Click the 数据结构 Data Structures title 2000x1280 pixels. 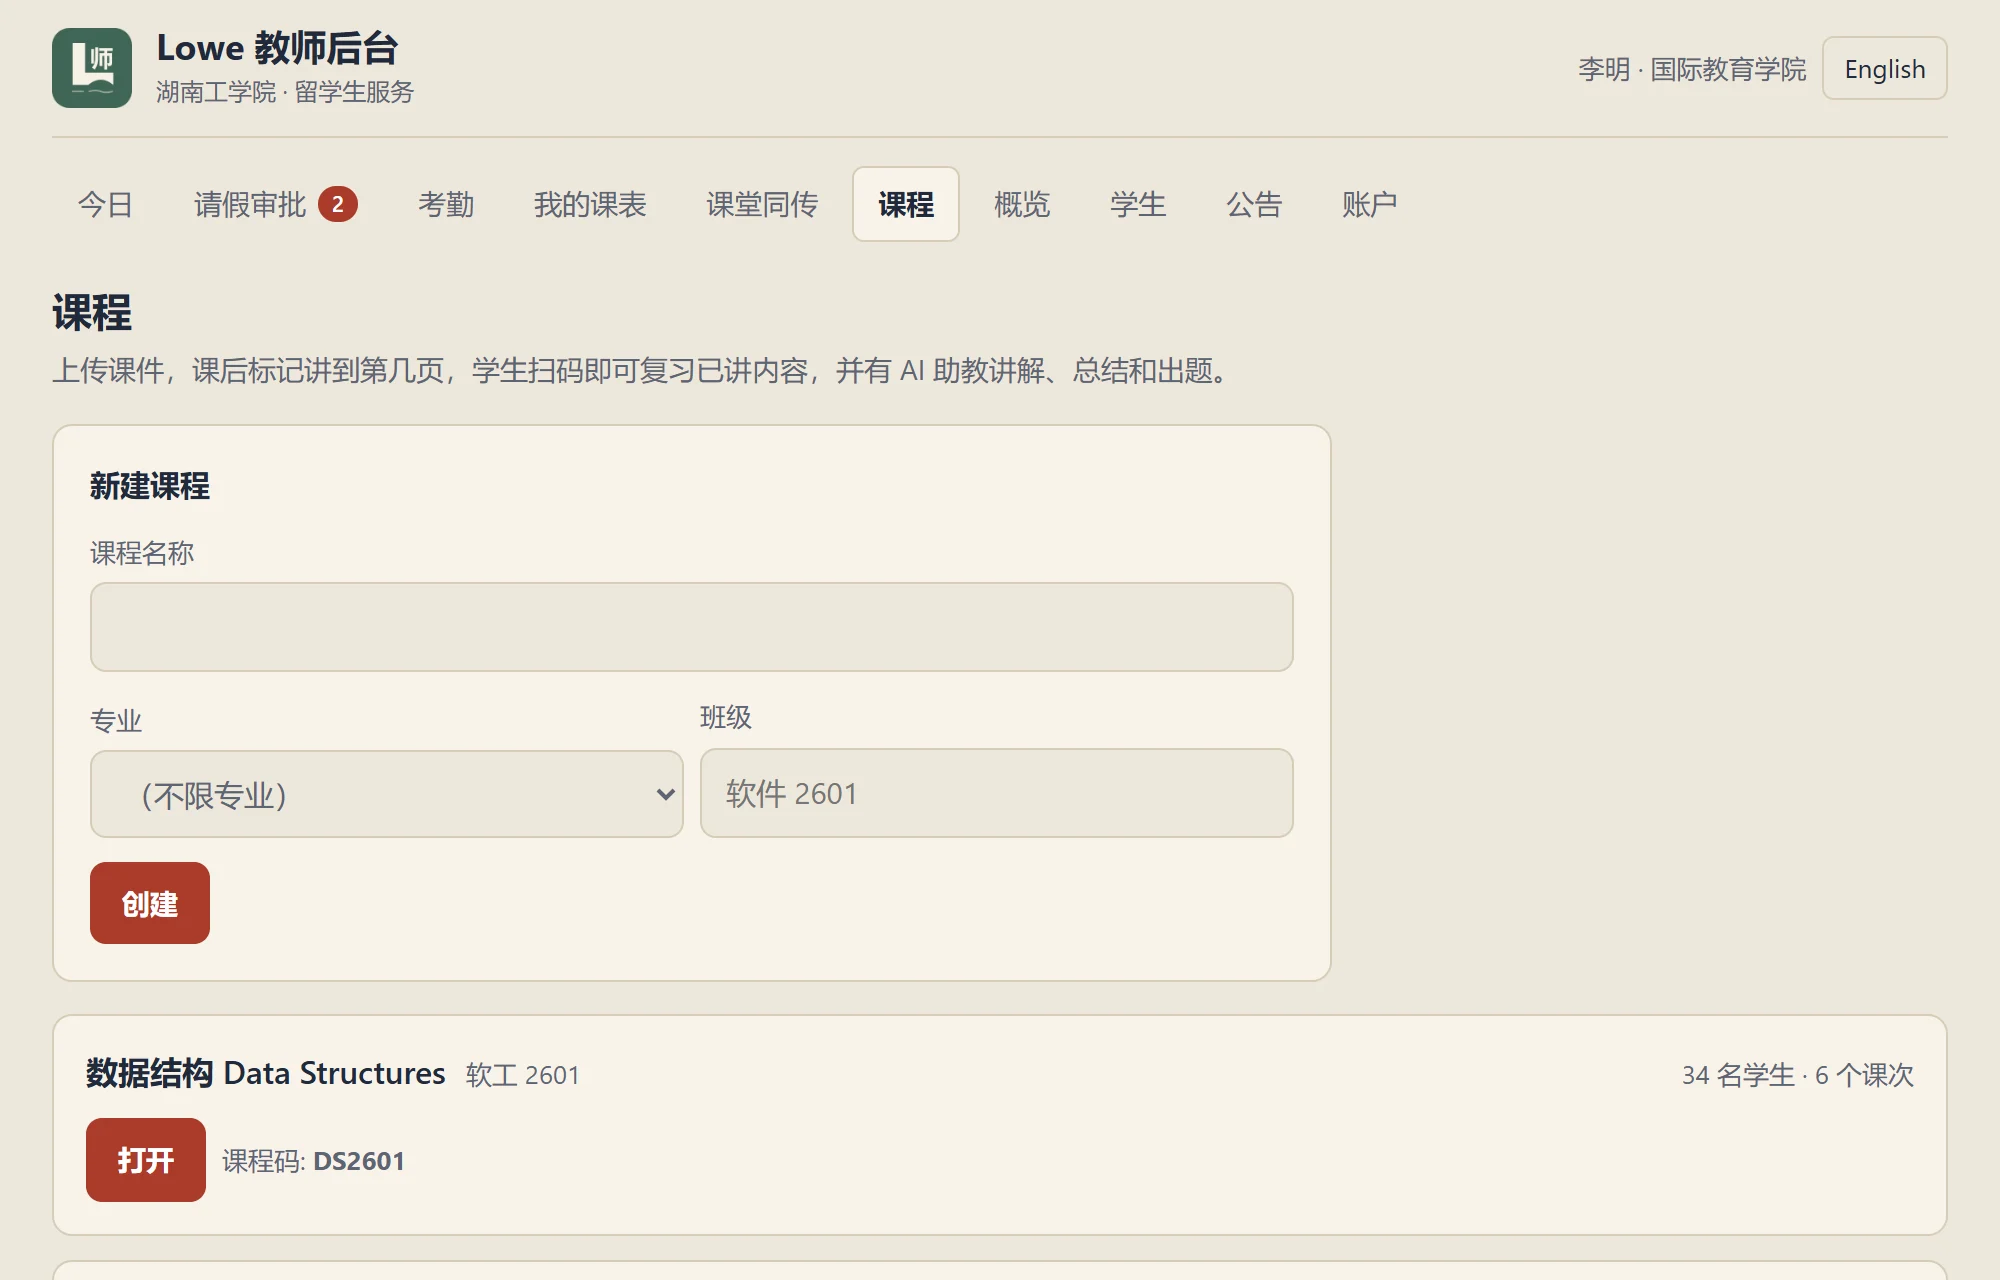(x=266, y=1073)
